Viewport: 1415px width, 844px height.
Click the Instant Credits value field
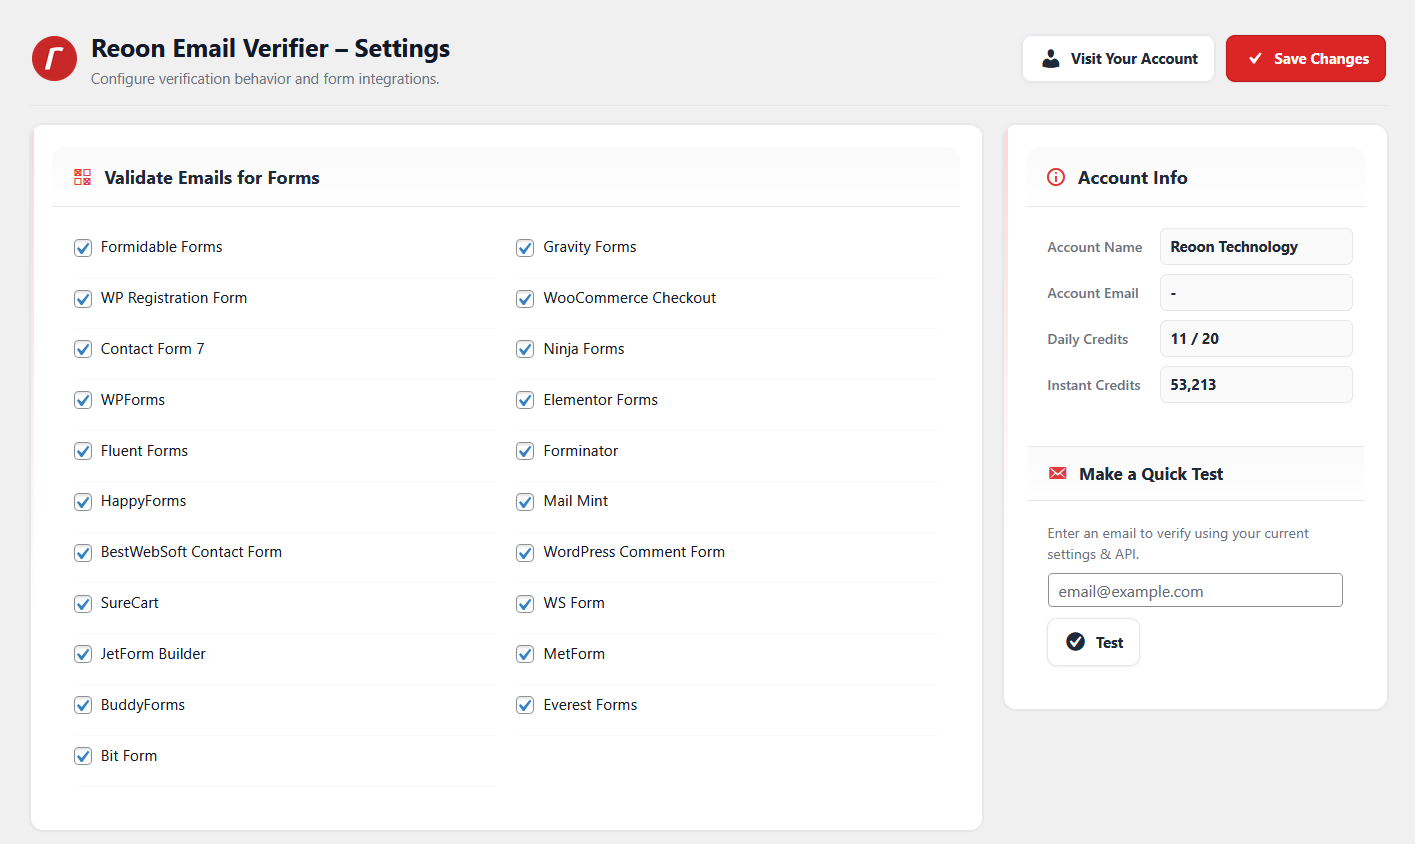[1256, 385]
